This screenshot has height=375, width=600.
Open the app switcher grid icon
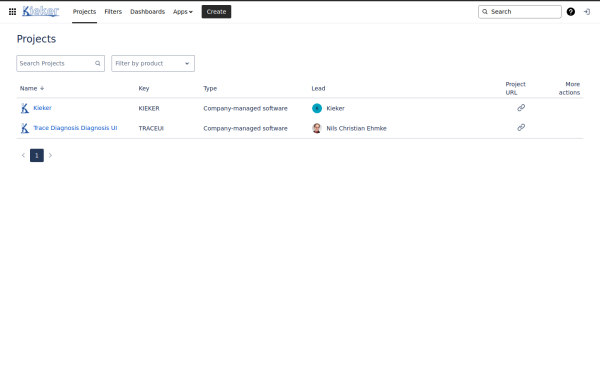12,12
